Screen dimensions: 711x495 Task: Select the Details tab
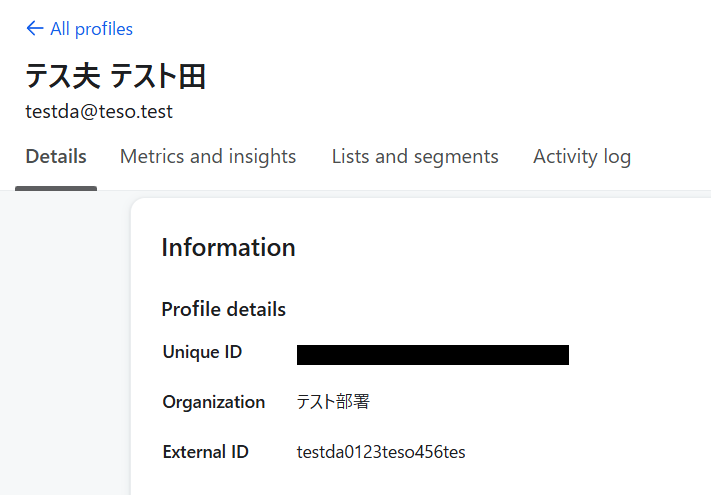pyautogui.click(x=56, y=157)
